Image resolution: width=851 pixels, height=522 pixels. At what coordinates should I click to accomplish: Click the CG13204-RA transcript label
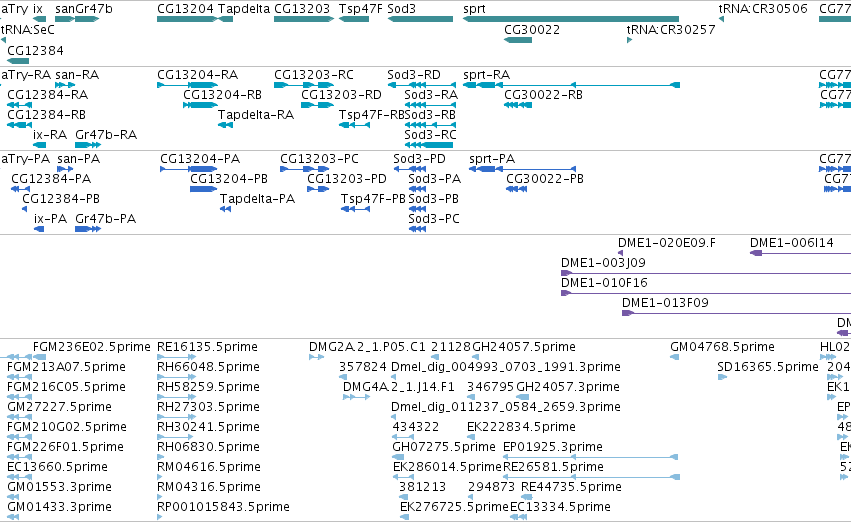(198, 75)
